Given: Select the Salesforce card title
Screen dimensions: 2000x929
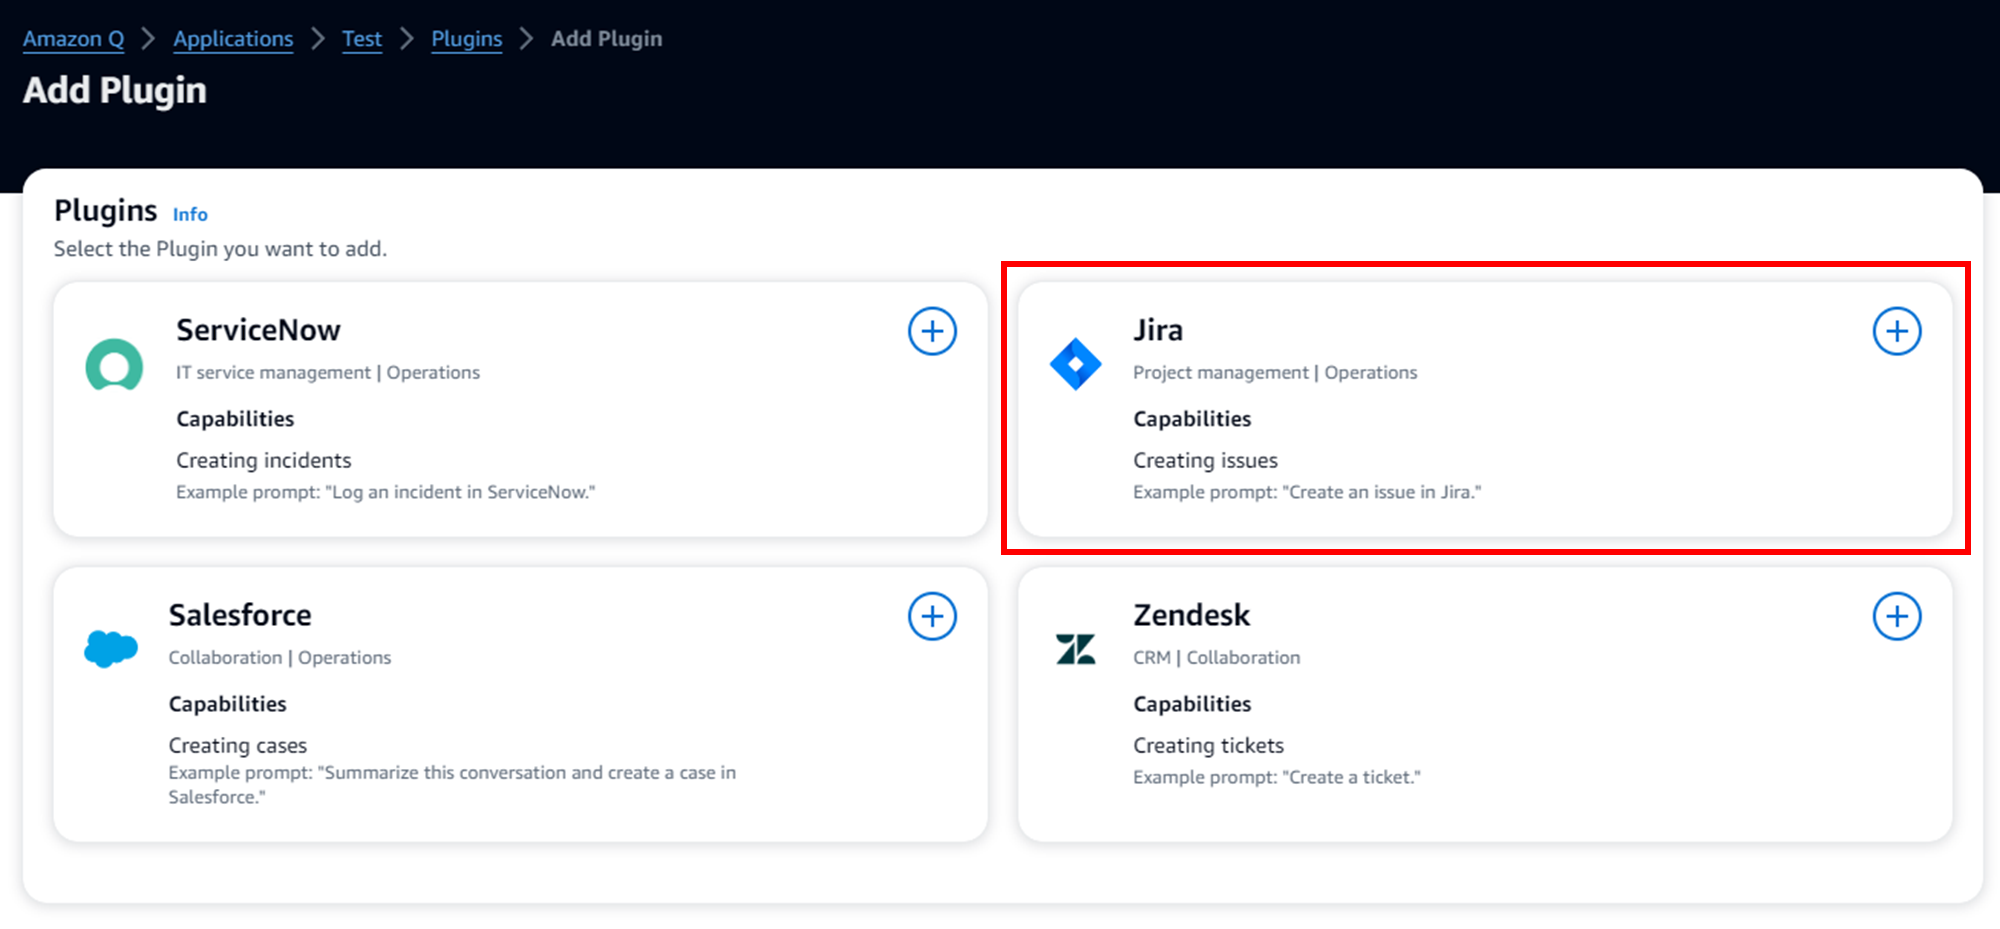Looking at the screenshot, I should [240, 615].
